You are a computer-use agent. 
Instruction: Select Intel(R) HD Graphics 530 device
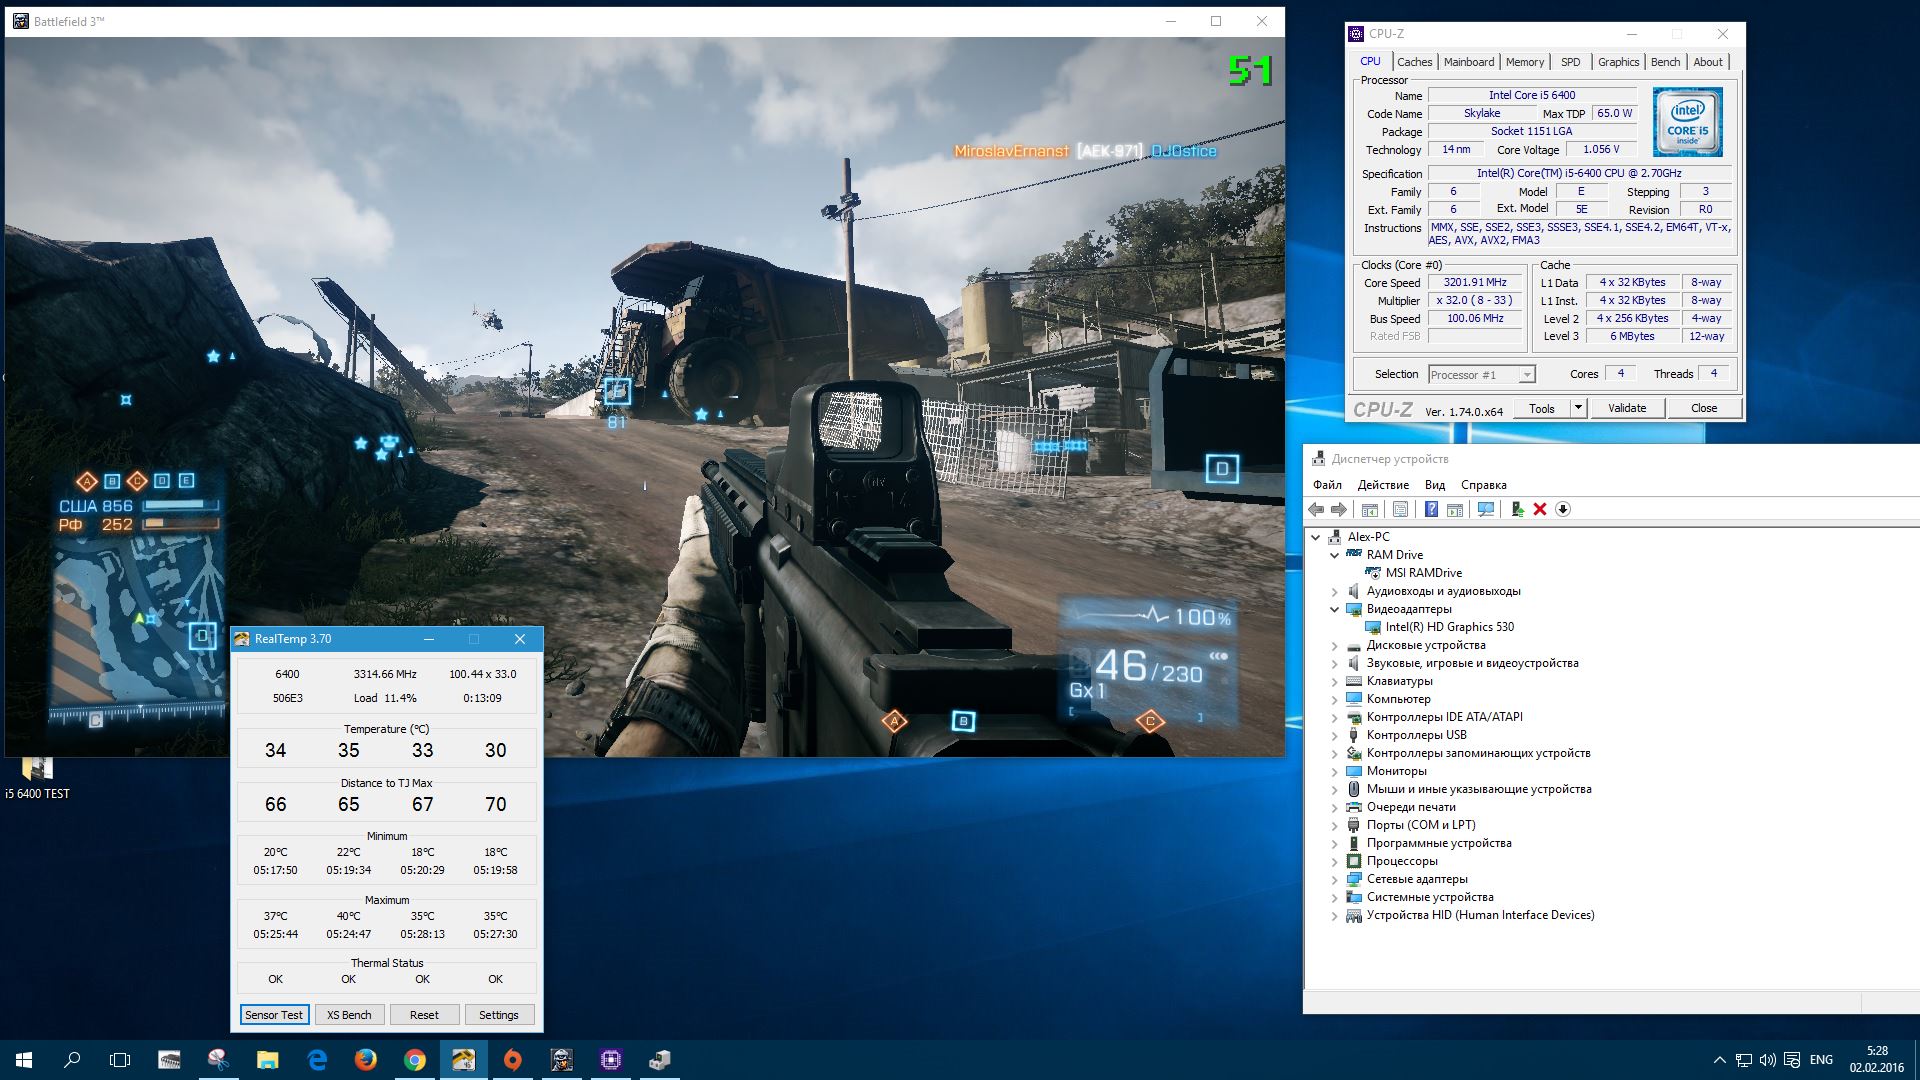tap(1449, 627)
